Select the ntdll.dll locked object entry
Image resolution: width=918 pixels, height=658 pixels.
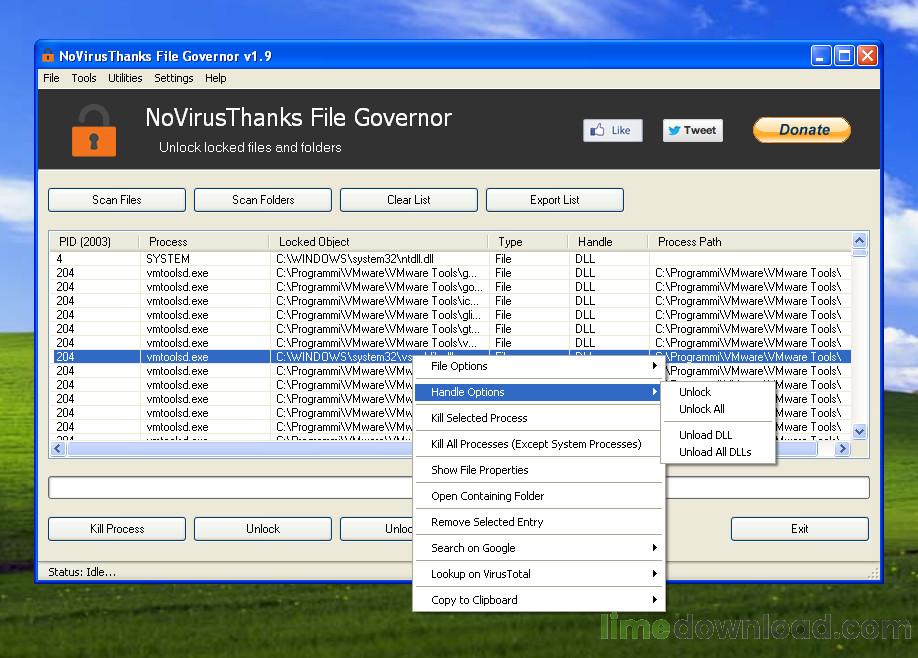click(x=355, y=259)
